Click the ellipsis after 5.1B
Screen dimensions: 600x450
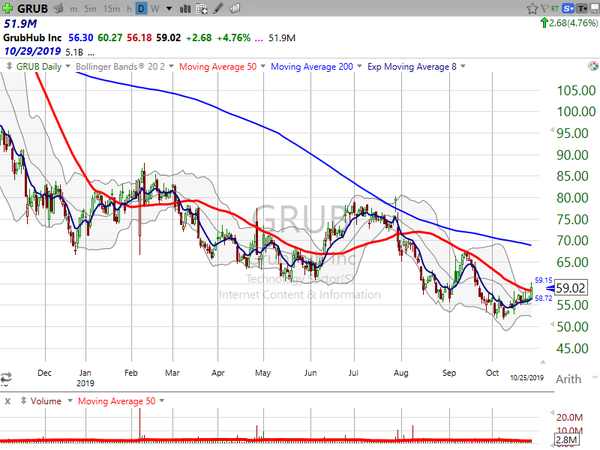pos(91,53)
